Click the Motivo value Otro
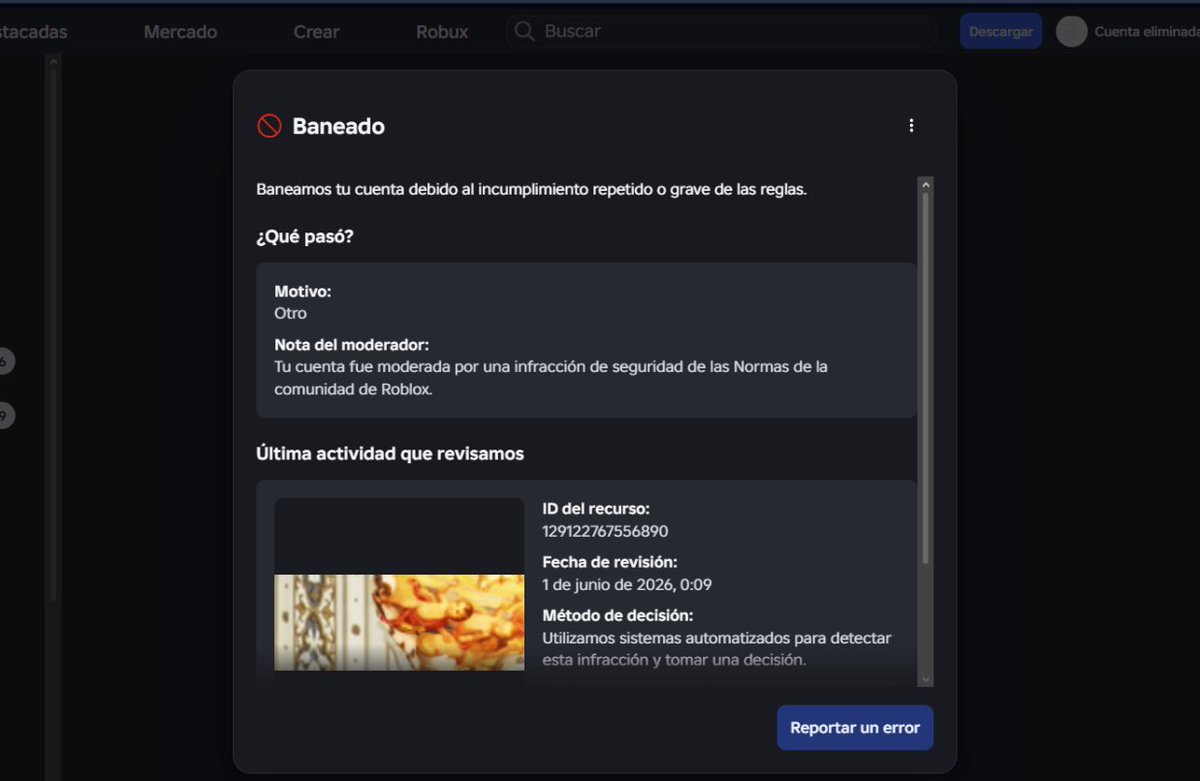 click(x=290, y=313)
